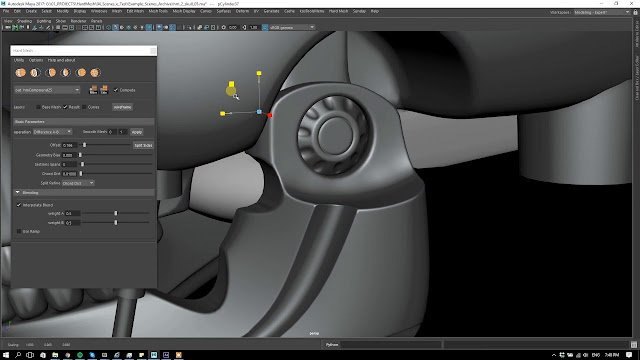The image size is (640, 360).
Task: Click the Maya icon in the taskbar
Action: (154, 355)
